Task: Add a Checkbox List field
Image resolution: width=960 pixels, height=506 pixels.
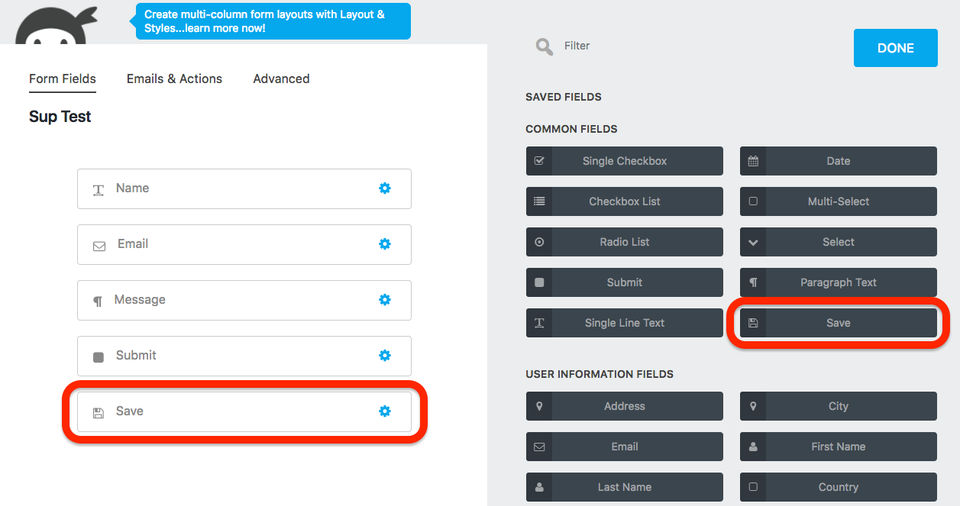Action: (624, 201)
